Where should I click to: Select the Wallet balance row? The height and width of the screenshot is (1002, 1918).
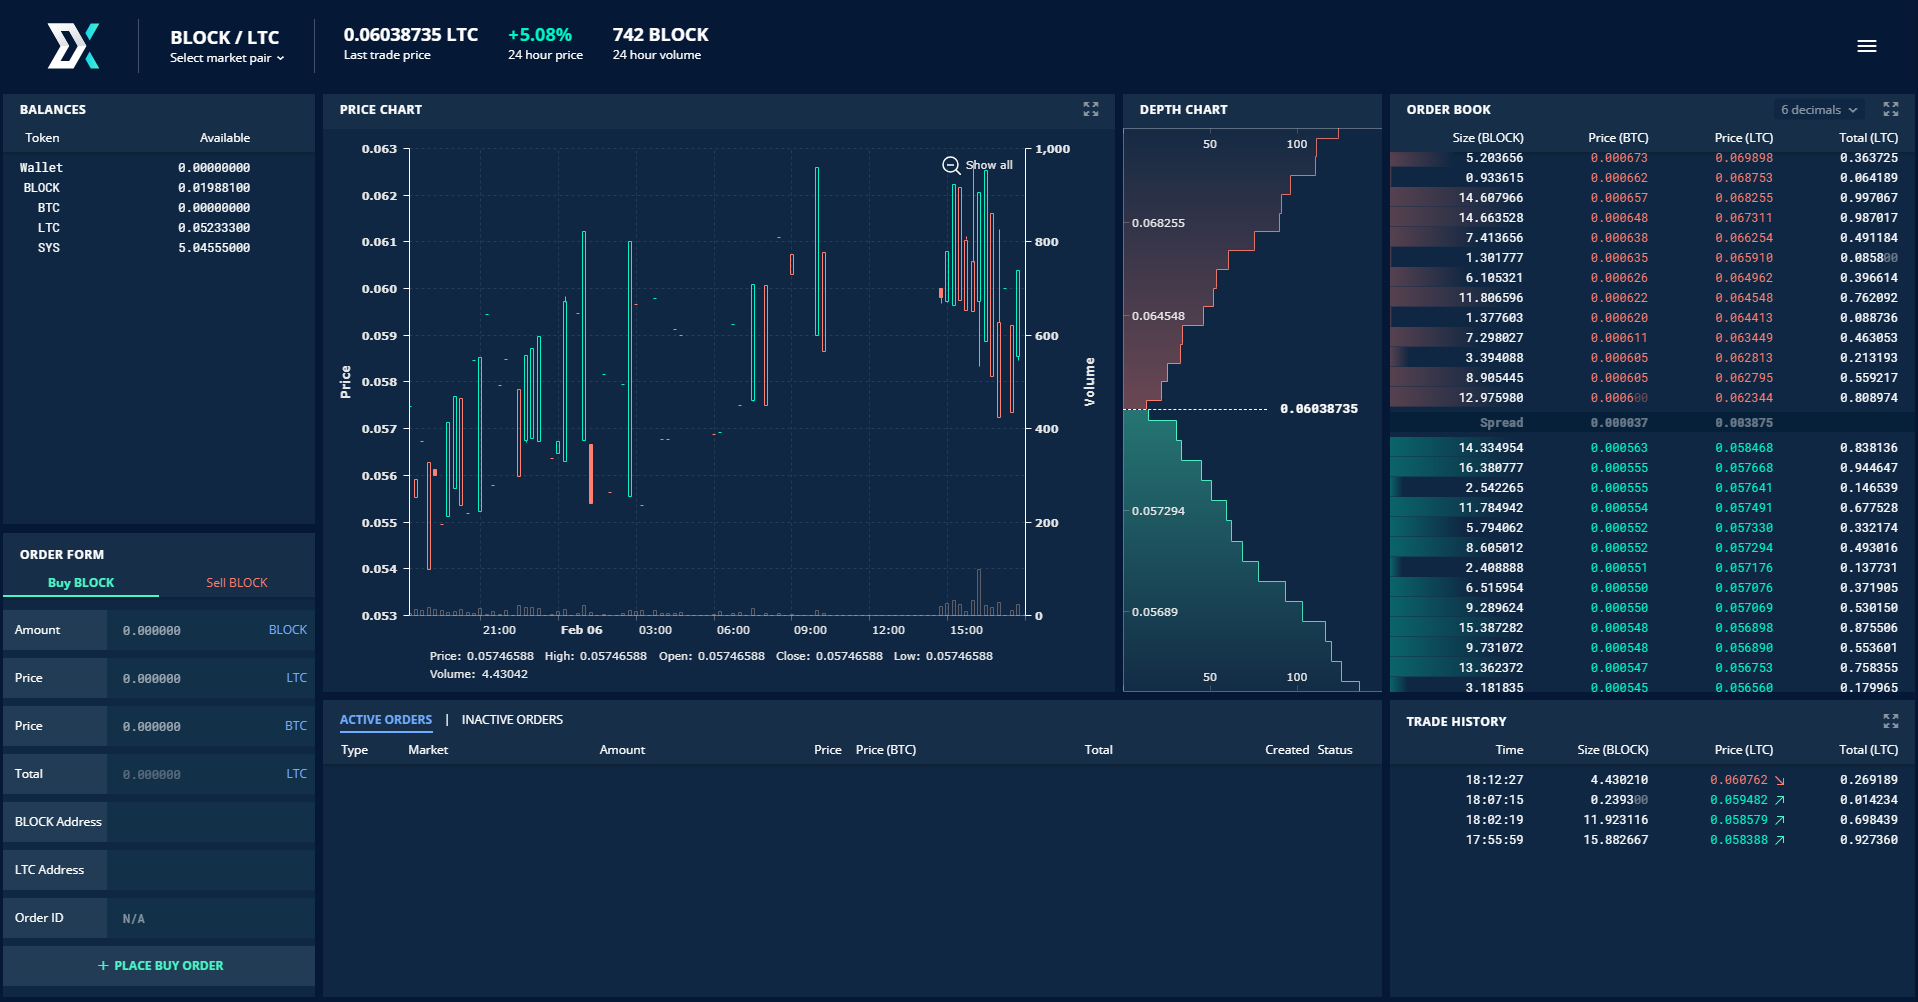(x=160, y=168)
